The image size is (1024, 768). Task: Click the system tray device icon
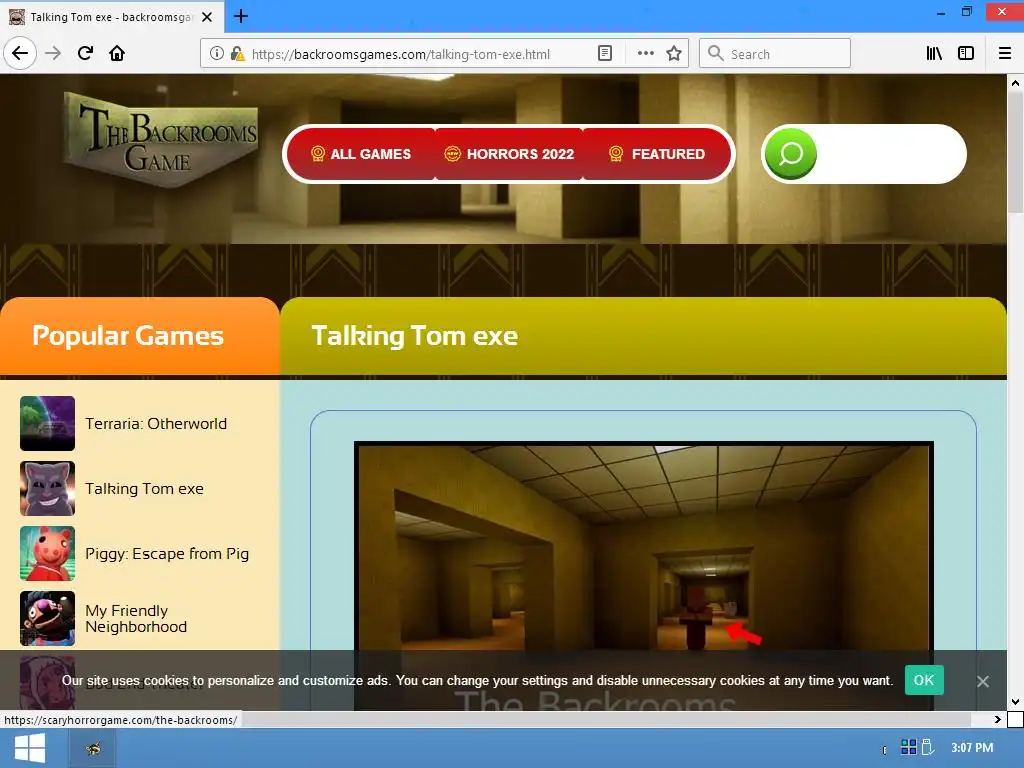coord(927,746)
